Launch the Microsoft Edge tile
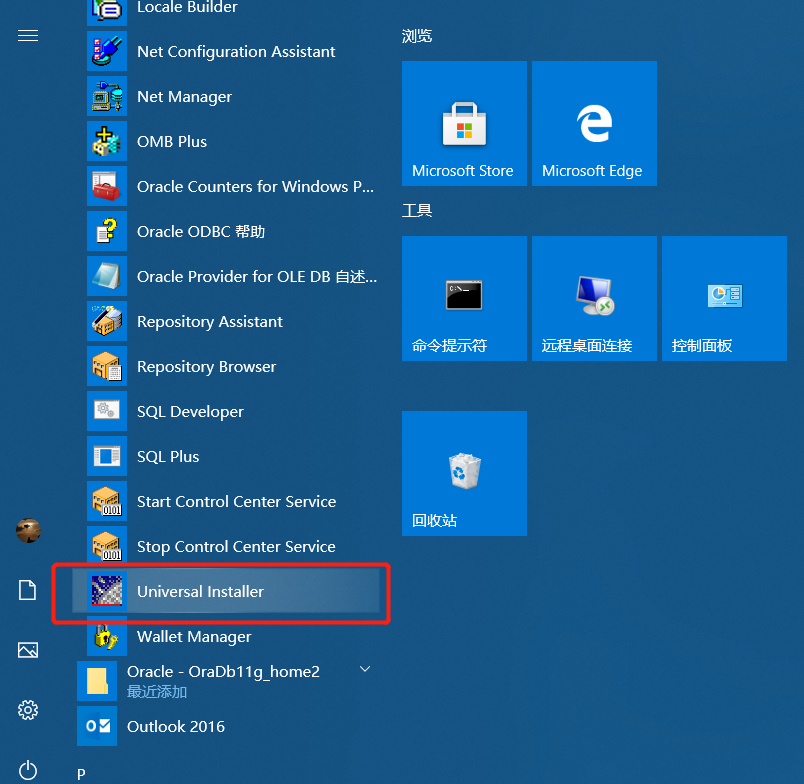This screenshot has height=784, width=804. click(x=594, y=124)
